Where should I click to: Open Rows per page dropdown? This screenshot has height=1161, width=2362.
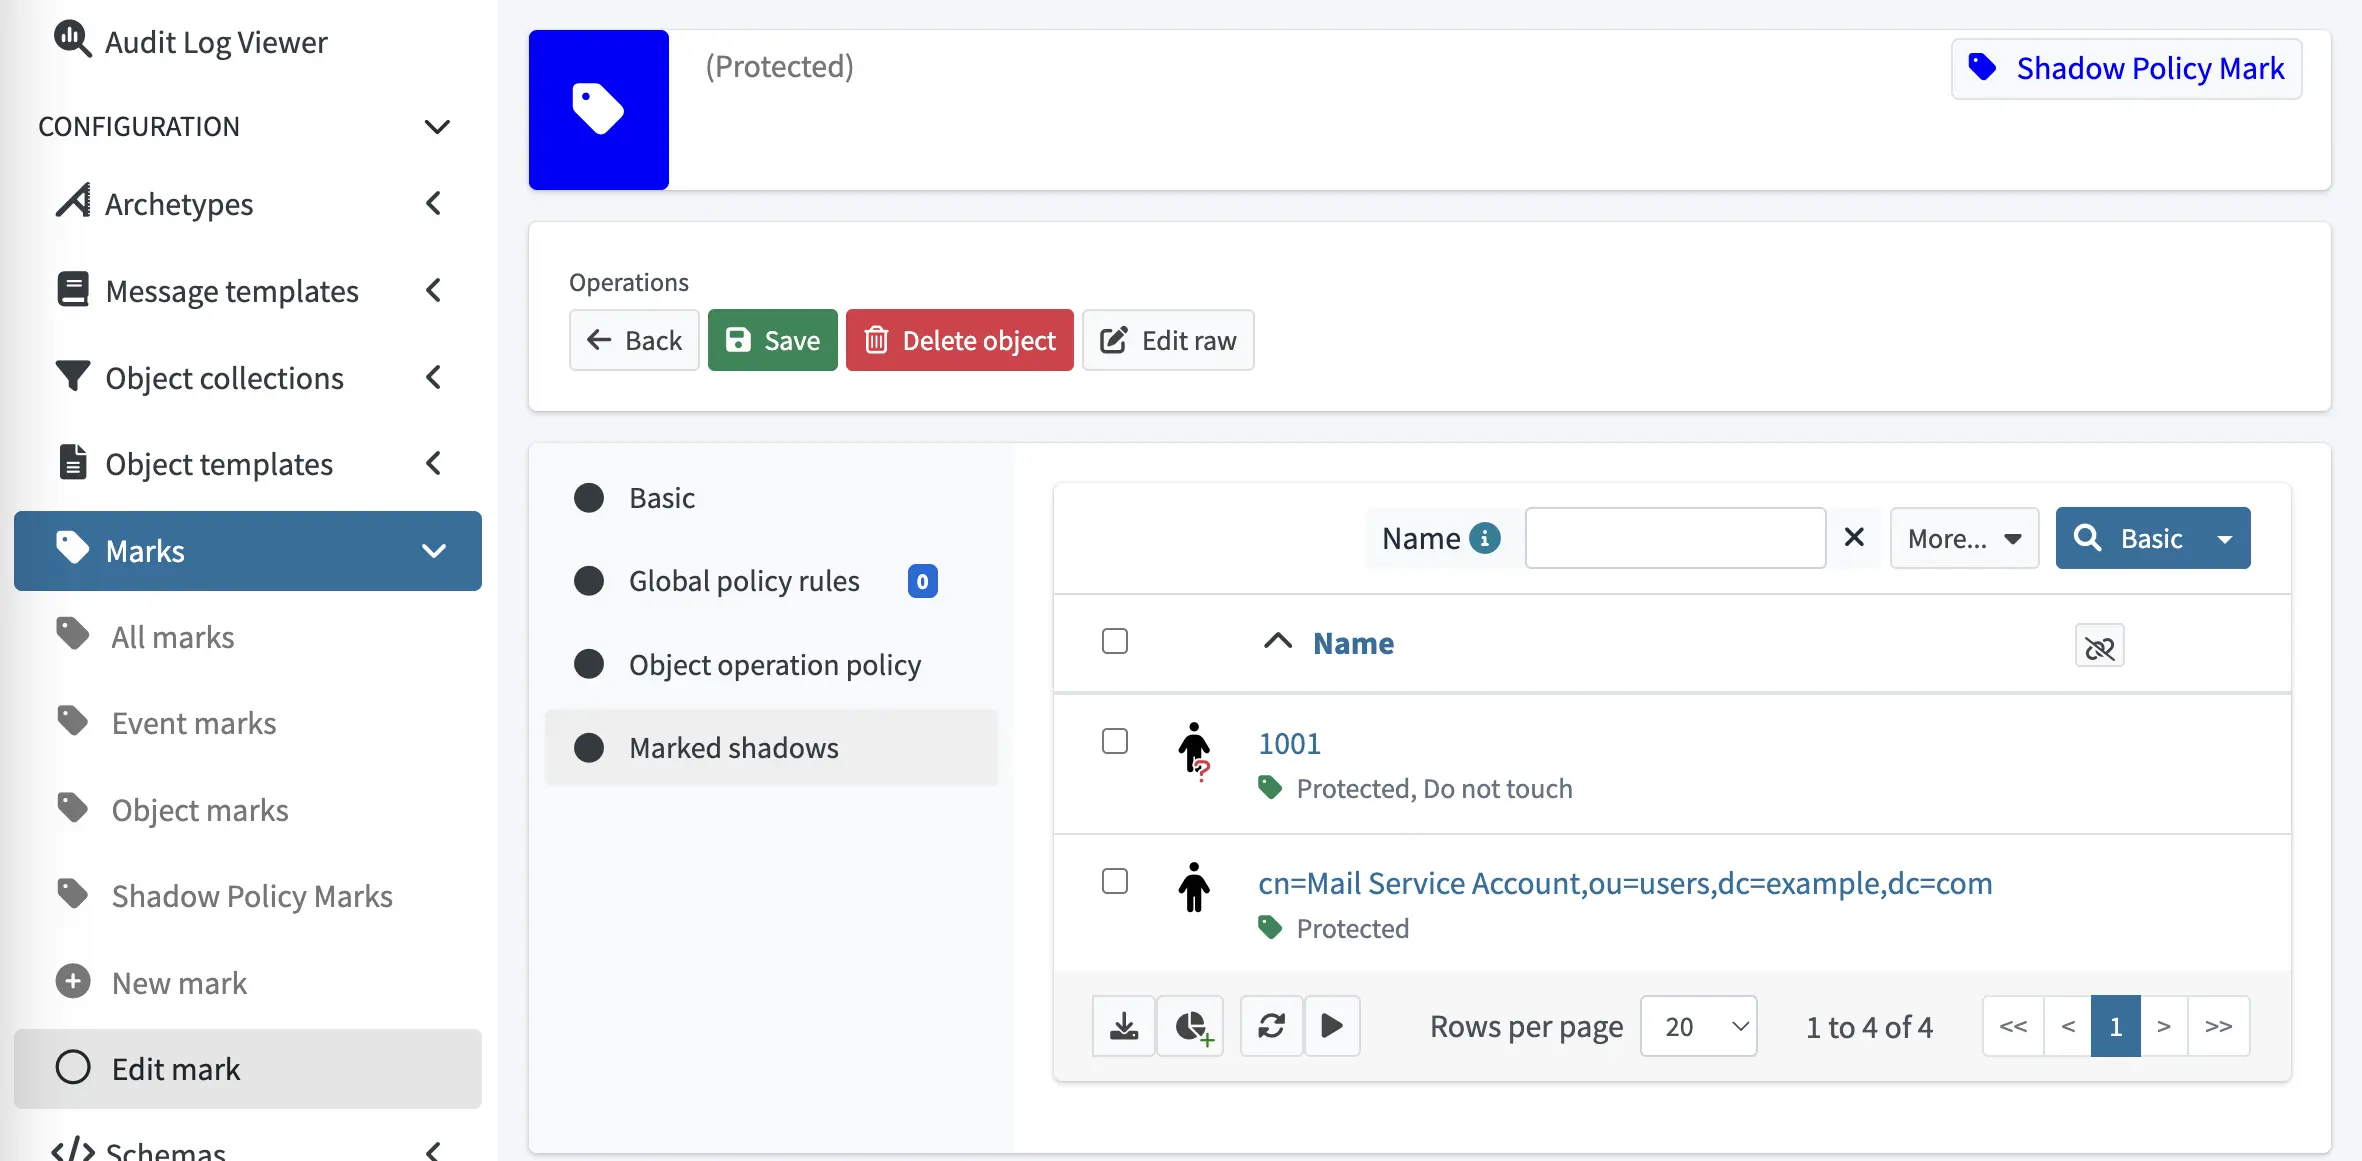pos(1699,1026)
